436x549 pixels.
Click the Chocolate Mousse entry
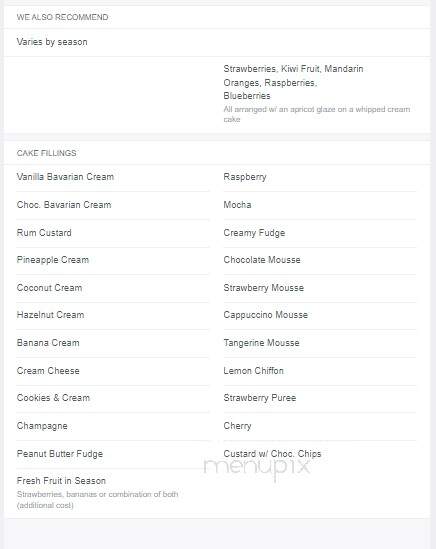[262, 260]
